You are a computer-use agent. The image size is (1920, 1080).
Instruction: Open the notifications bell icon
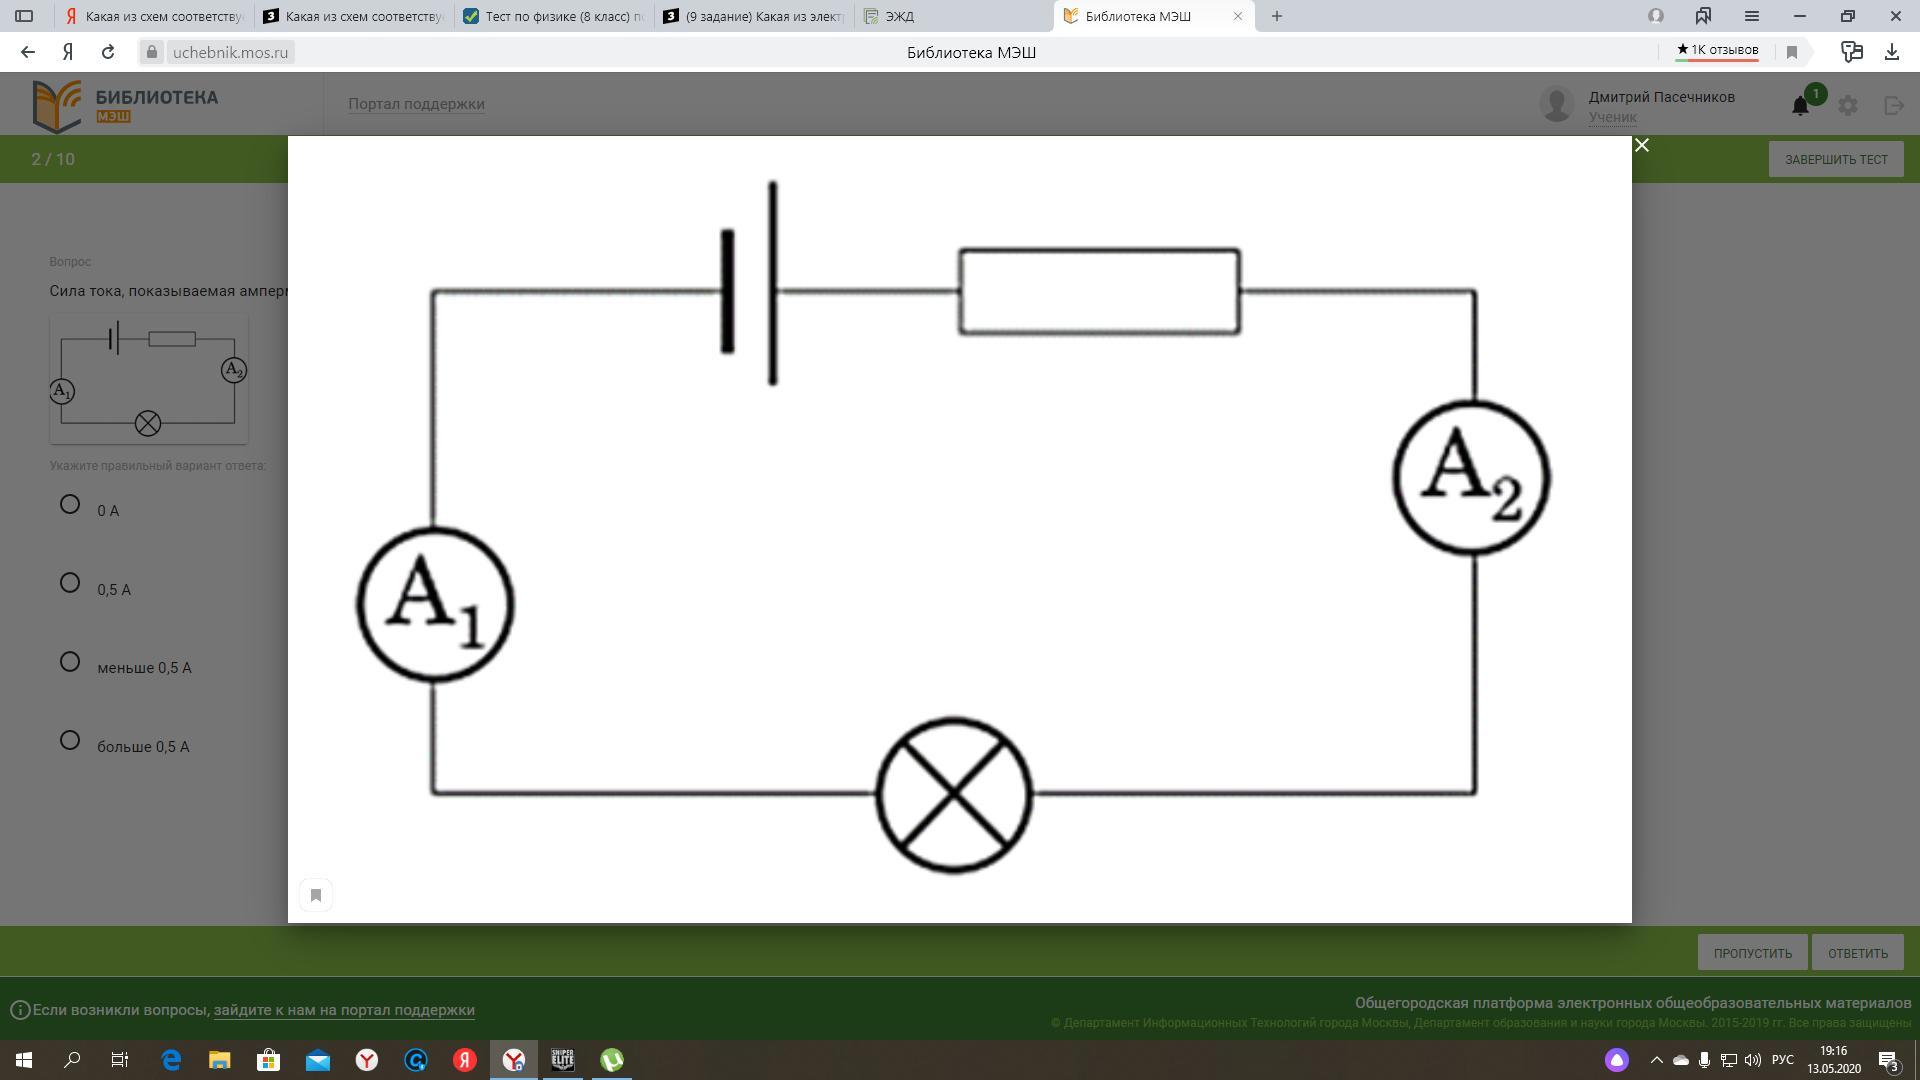tap(1800, 105)
